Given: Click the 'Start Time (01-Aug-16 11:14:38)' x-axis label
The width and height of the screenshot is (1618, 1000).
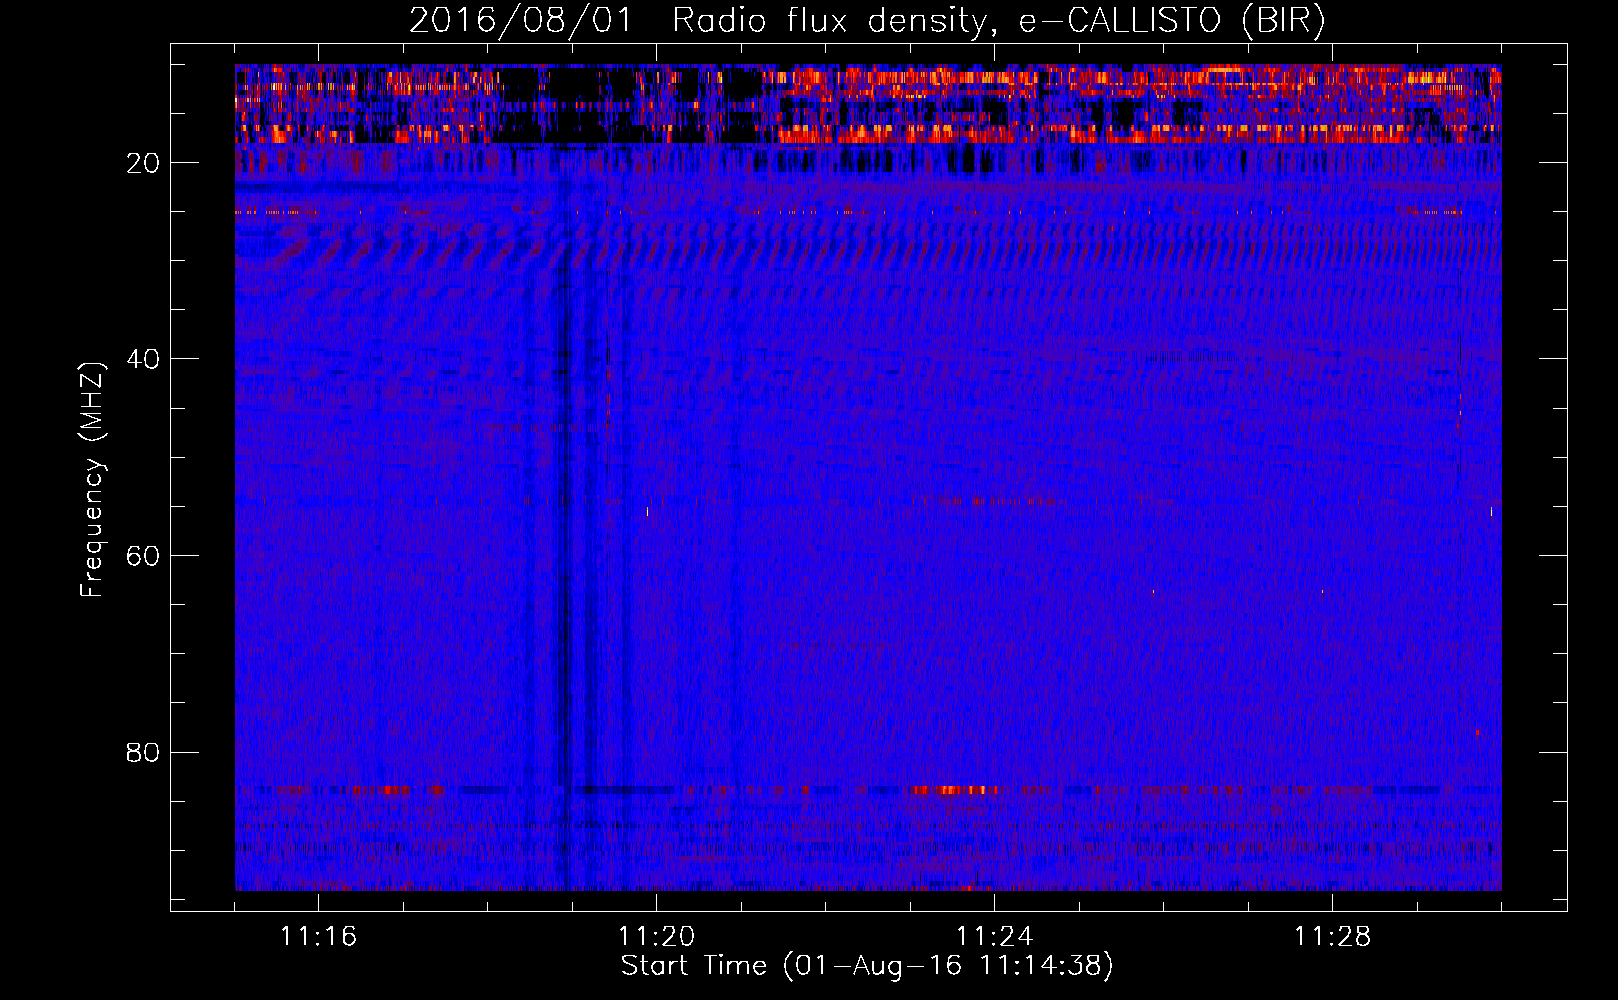Looking at the screenshot, I should tap(867, 966).
